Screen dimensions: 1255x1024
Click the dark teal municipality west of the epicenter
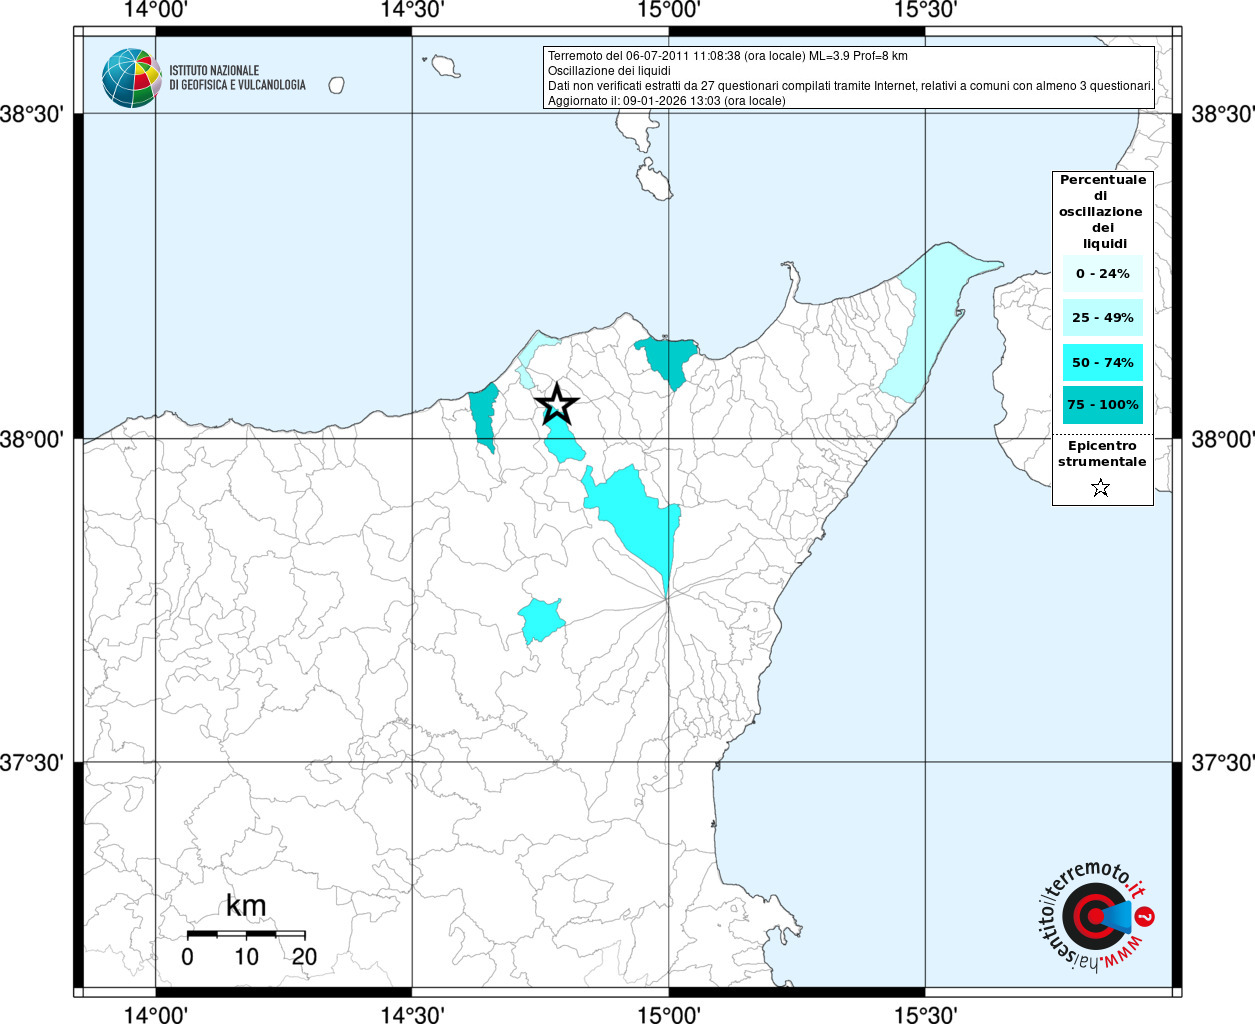[485, 418]
